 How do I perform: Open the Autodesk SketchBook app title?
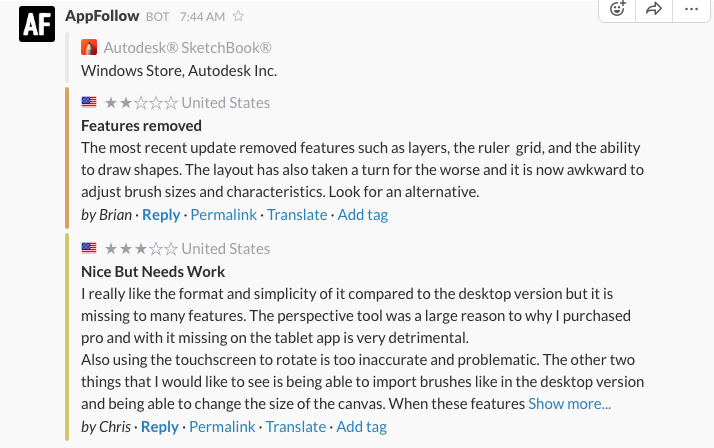coord(187,48)
